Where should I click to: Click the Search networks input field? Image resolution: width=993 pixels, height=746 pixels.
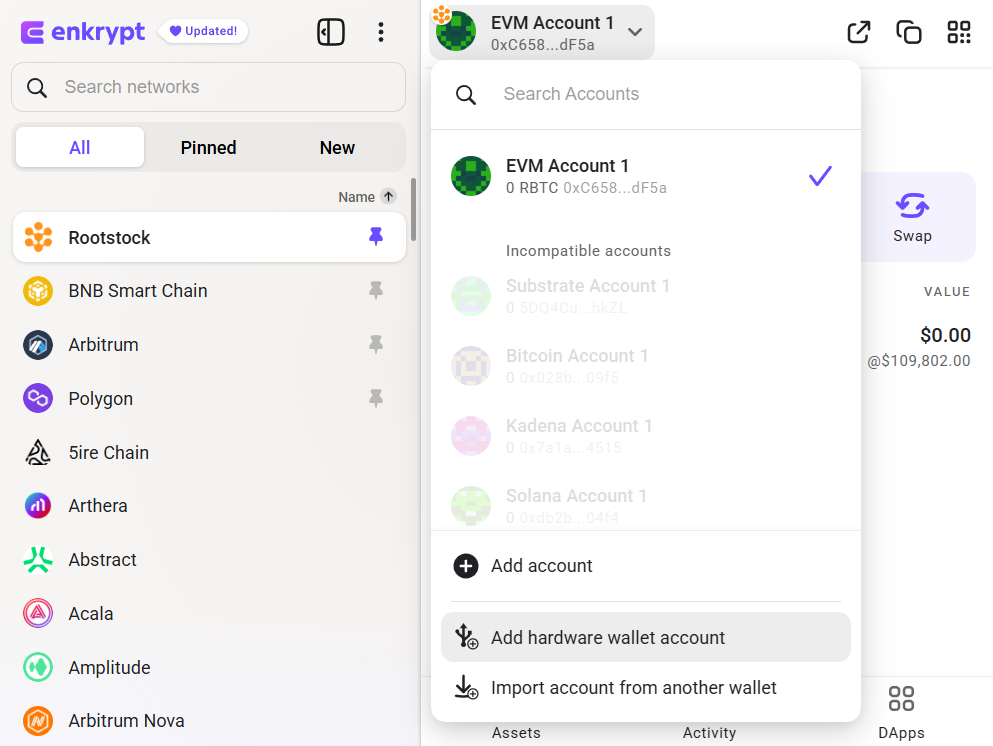coord(208,87)
